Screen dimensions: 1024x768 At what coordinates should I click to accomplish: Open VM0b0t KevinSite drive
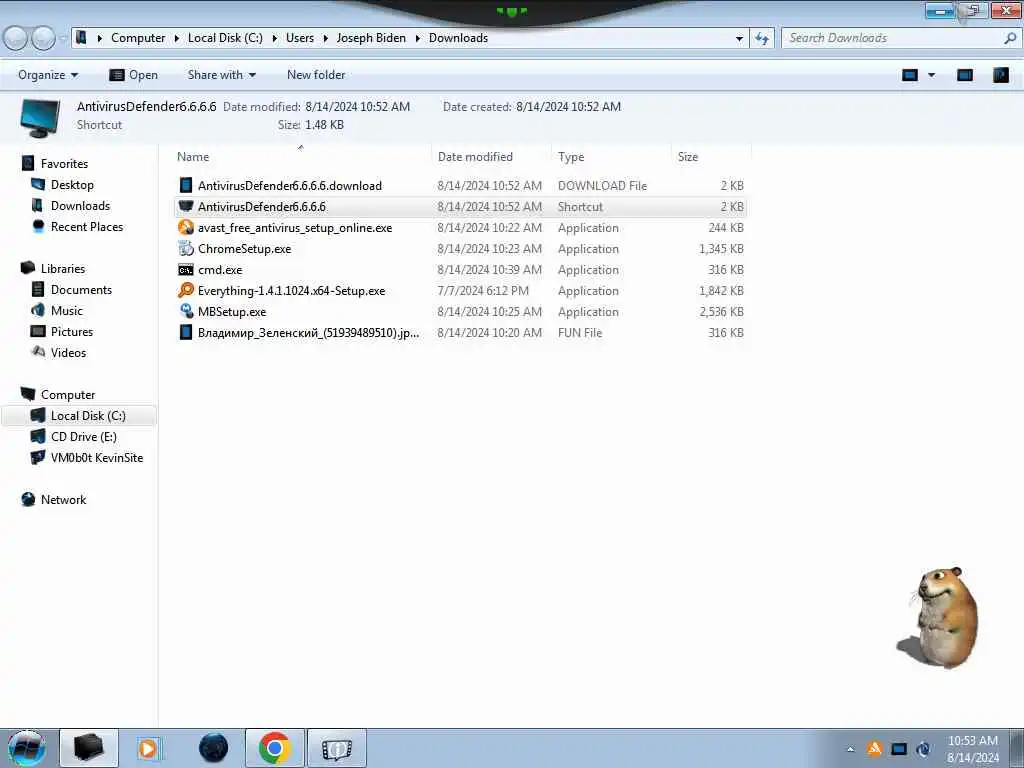tap(97, 458)
